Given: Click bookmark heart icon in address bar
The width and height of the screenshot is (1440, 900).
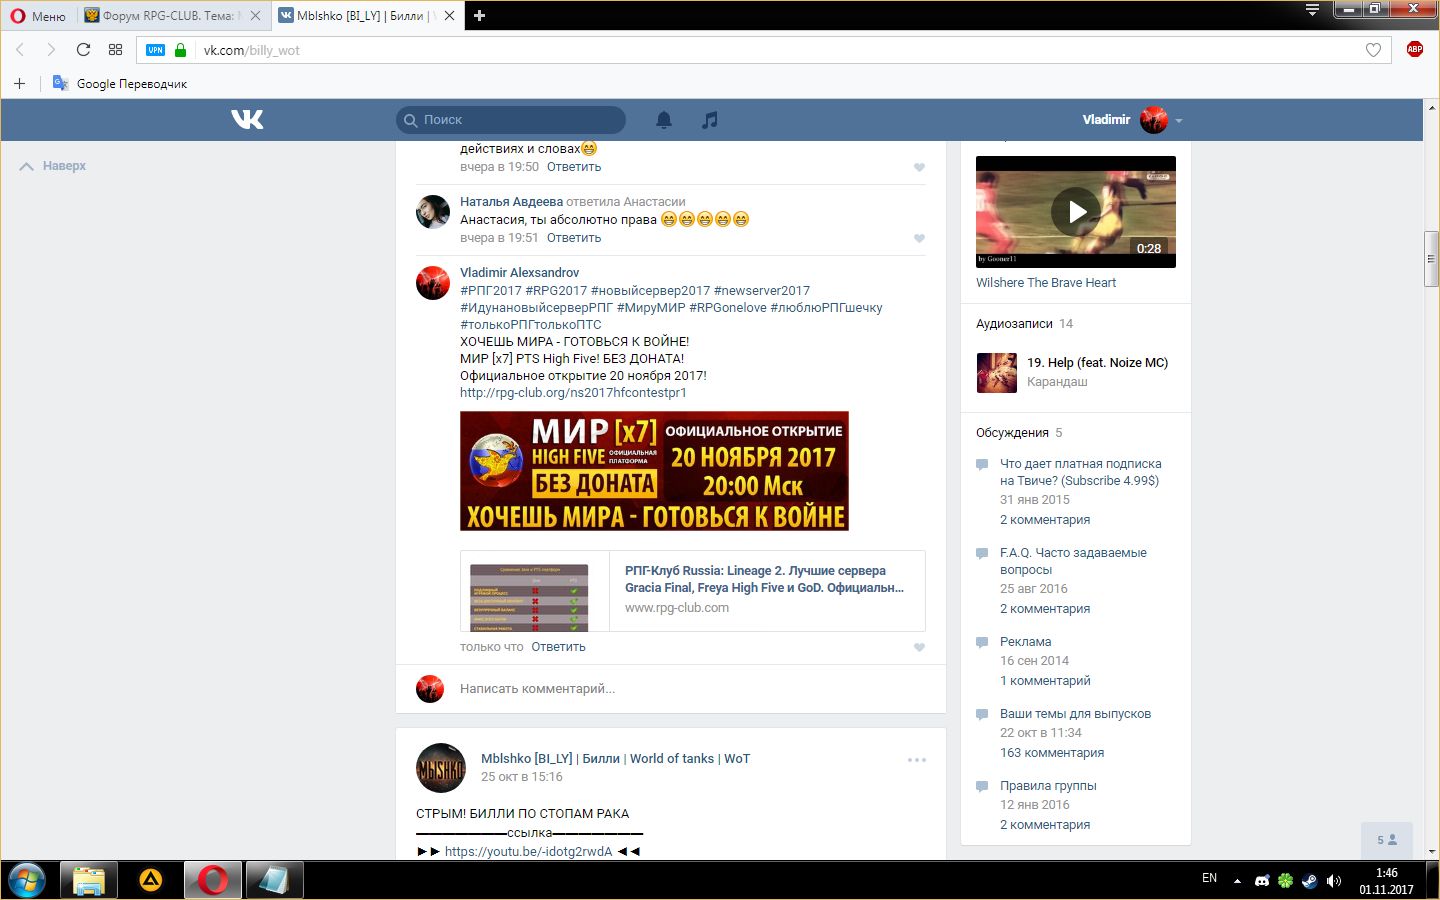Looking at the screenshot, I should [1373, 50].
